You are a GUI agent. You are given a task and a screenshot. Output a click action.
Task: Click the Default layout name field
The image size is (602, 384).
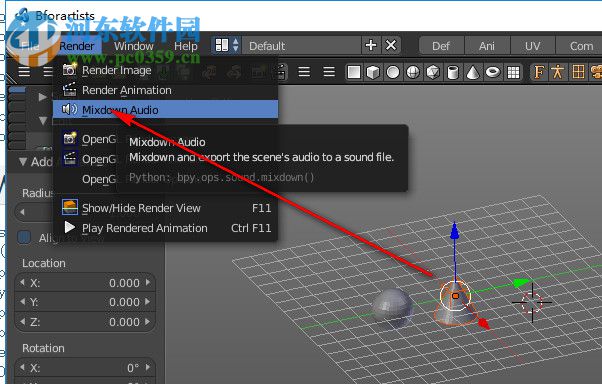pos(301,46)
